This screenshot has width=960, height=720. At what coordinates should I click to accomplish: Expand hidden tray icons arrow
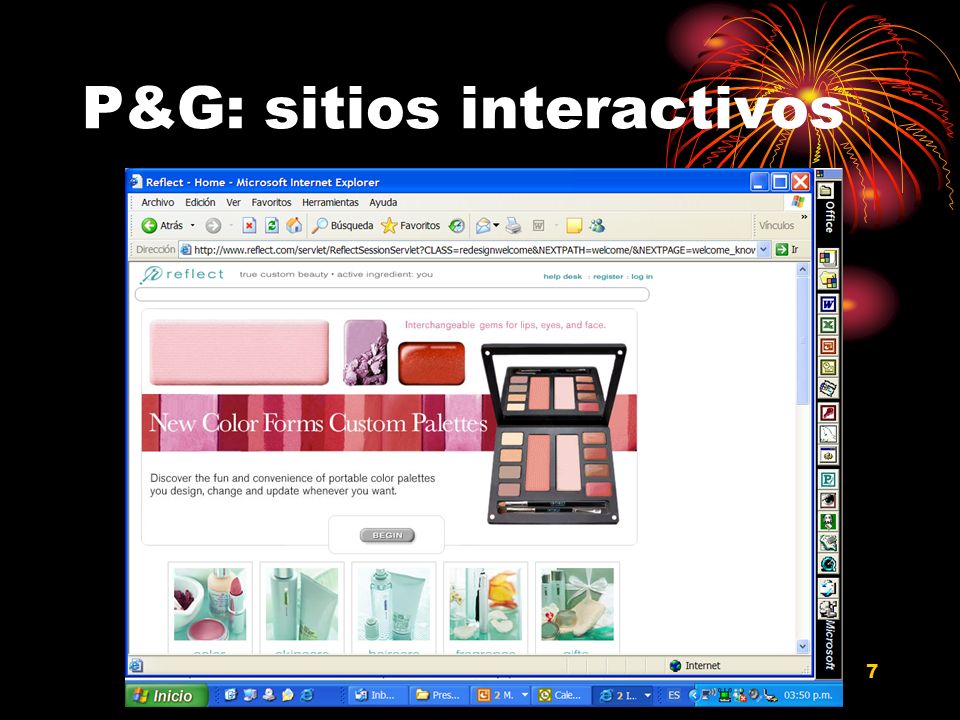(x=693, y=696)
